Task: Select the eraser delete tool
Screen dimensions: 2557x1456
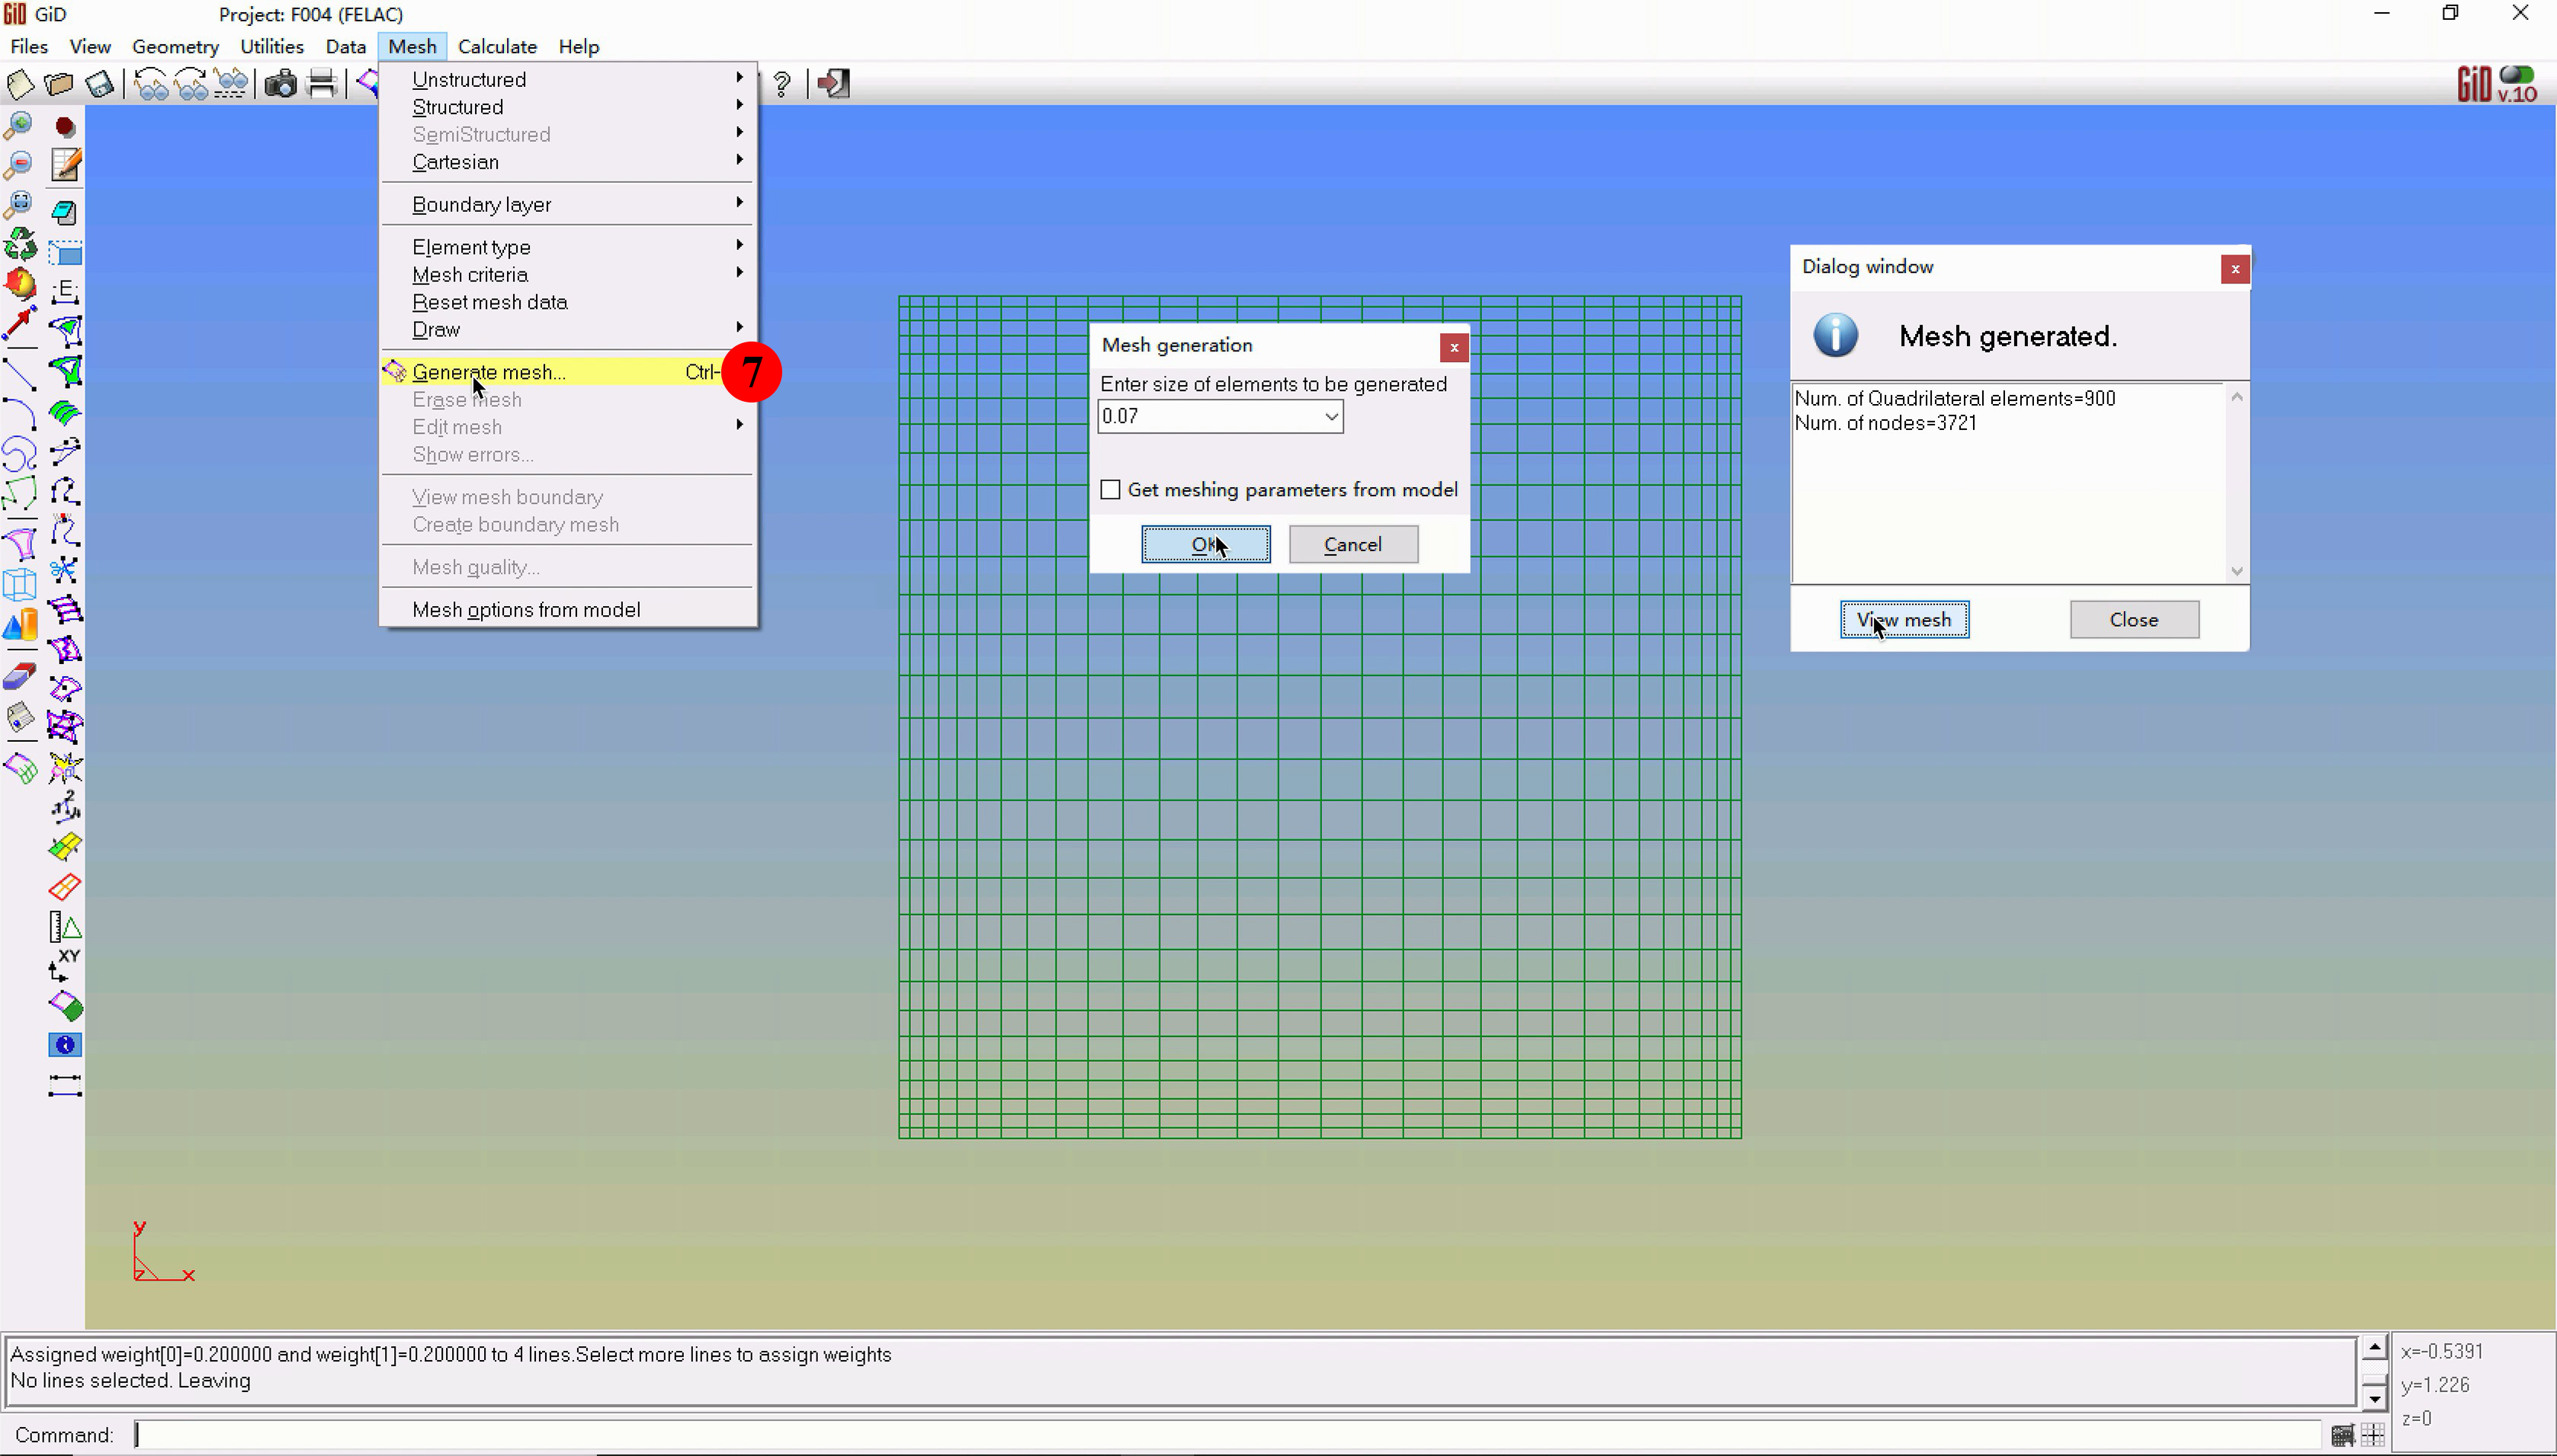Action: (x=19, y=678)
